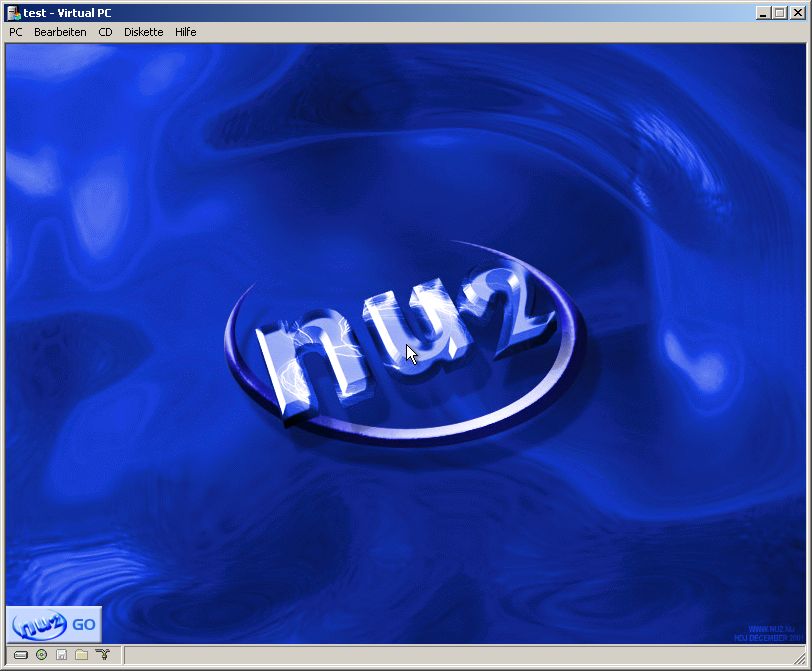This screenshot has width=812, height=671.
Task: Minimize the Virtual PC window
Action: (x=762, y=13)
